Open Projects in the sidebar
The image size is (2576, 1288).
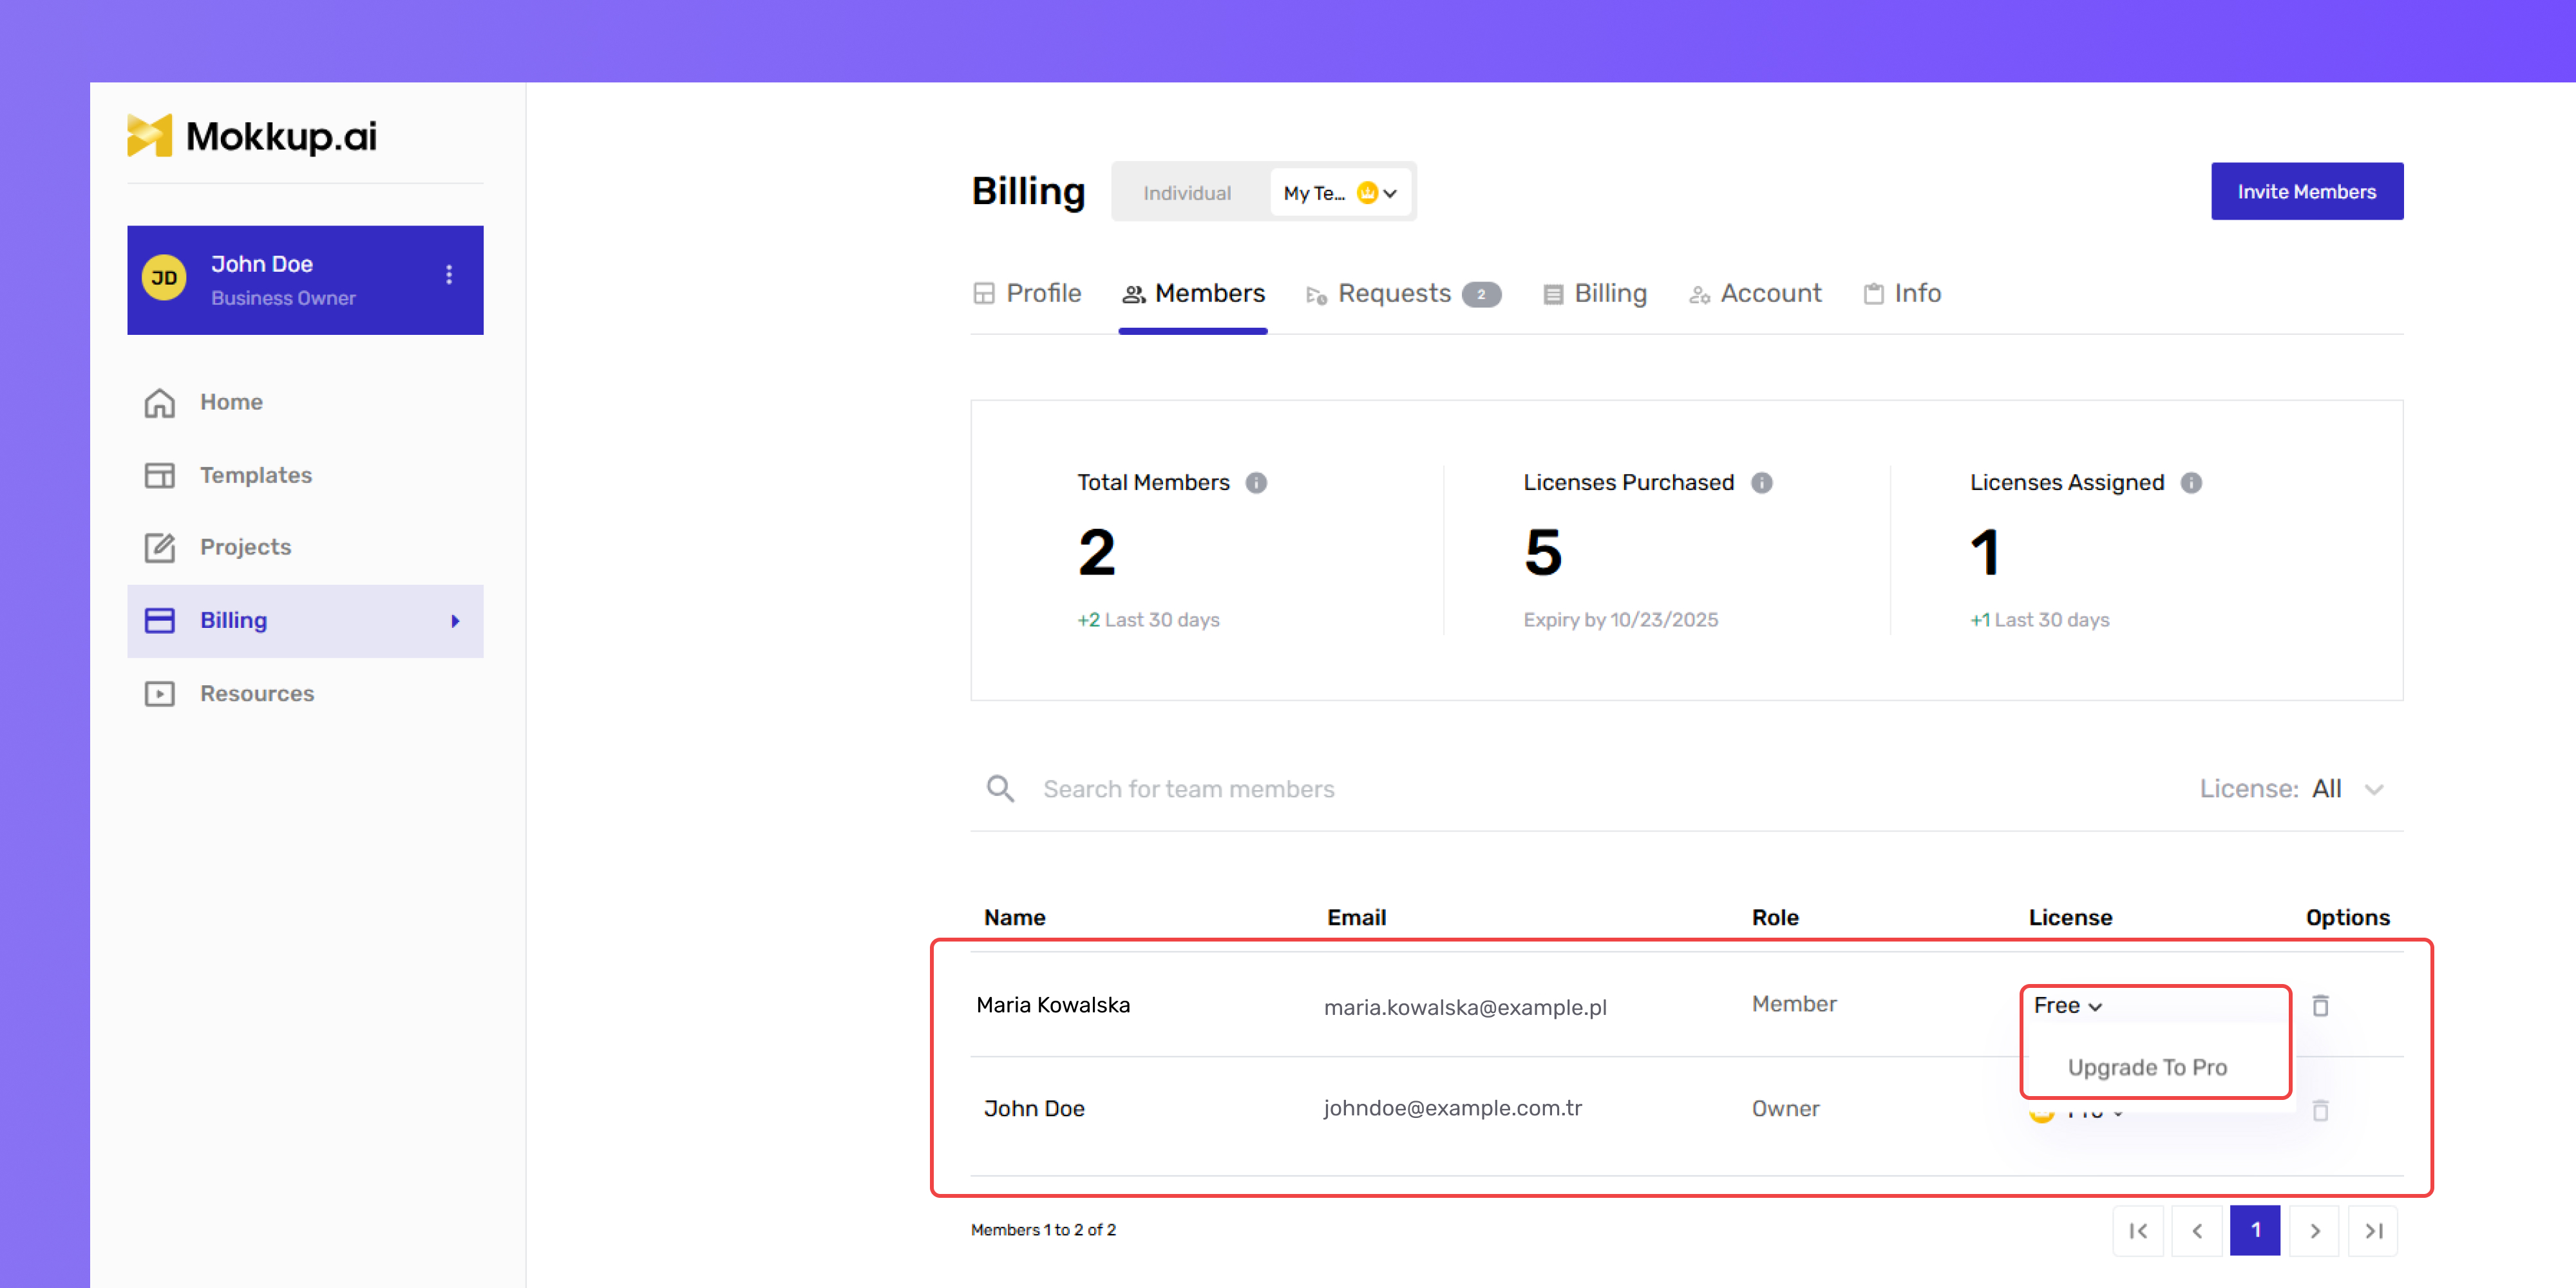tap(305, 547)
